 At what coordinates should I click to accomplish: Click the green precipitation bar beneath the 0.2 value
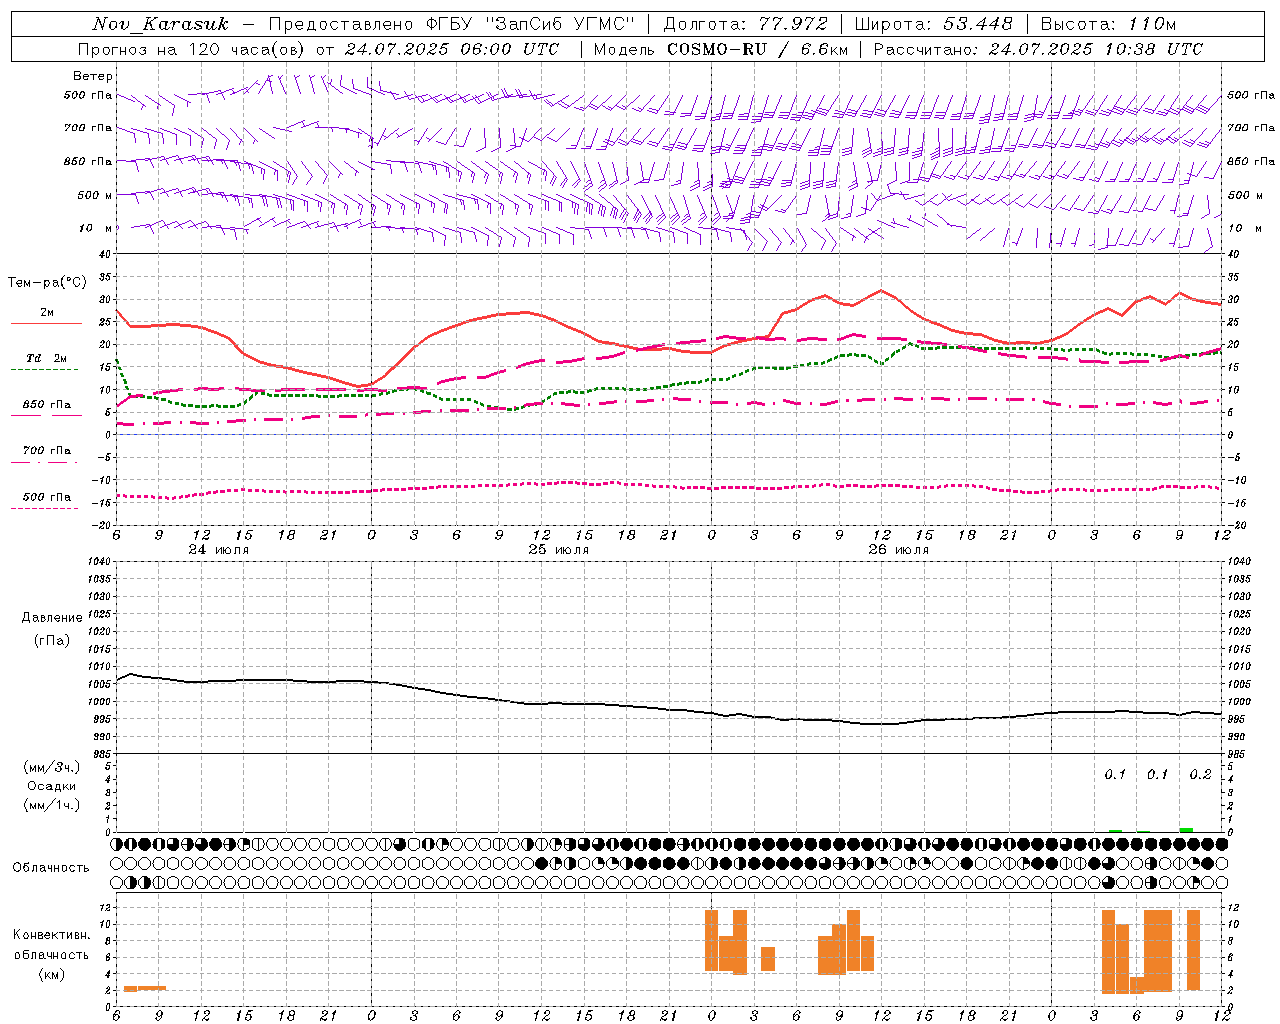click(x=1186, y=830)
